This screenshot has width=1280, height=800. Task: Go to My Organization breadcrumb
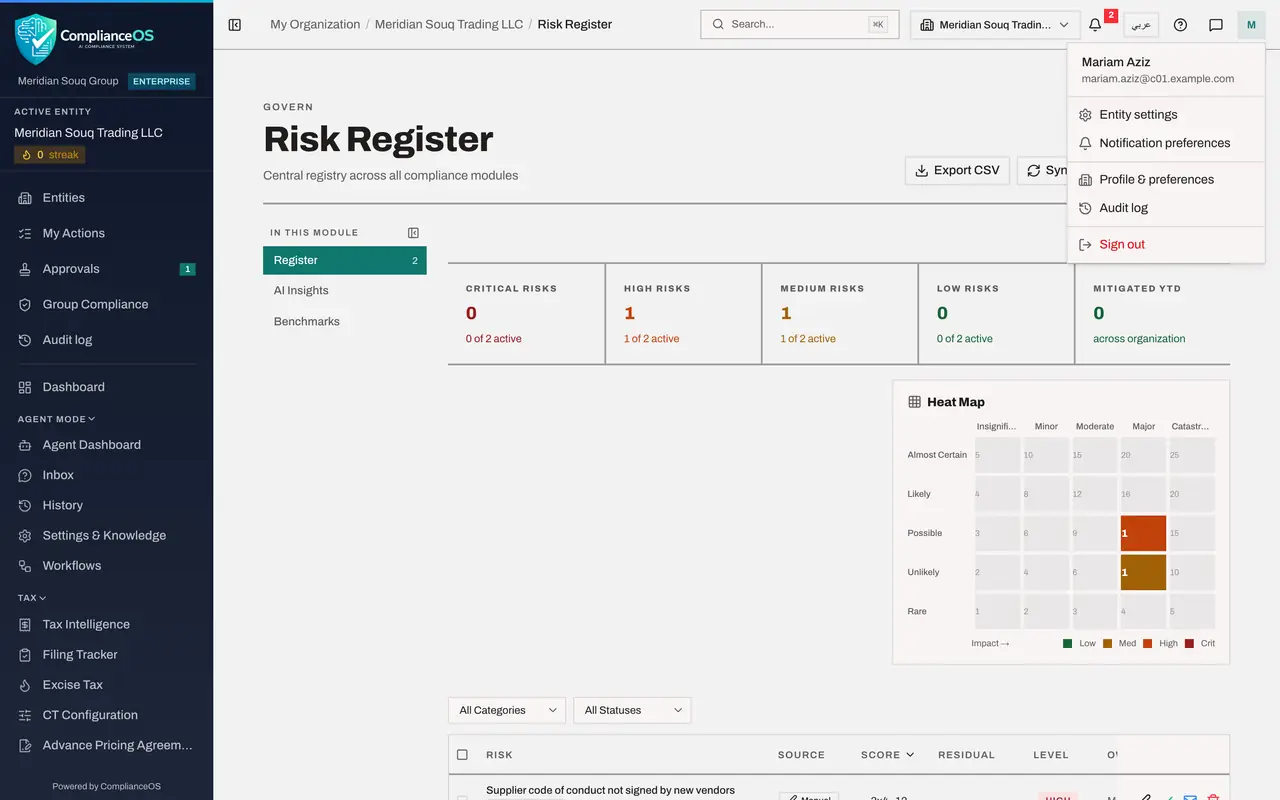pyautogui.click(x=315, y=24)
